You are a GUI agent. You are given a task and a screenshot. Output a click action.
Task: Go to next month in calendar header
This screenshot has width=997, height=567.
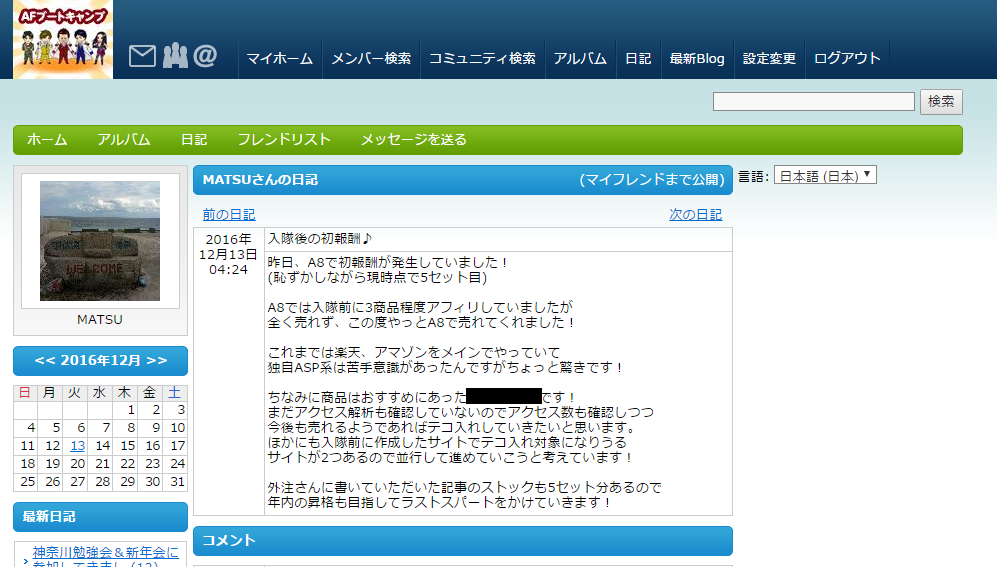pos(156,360)
